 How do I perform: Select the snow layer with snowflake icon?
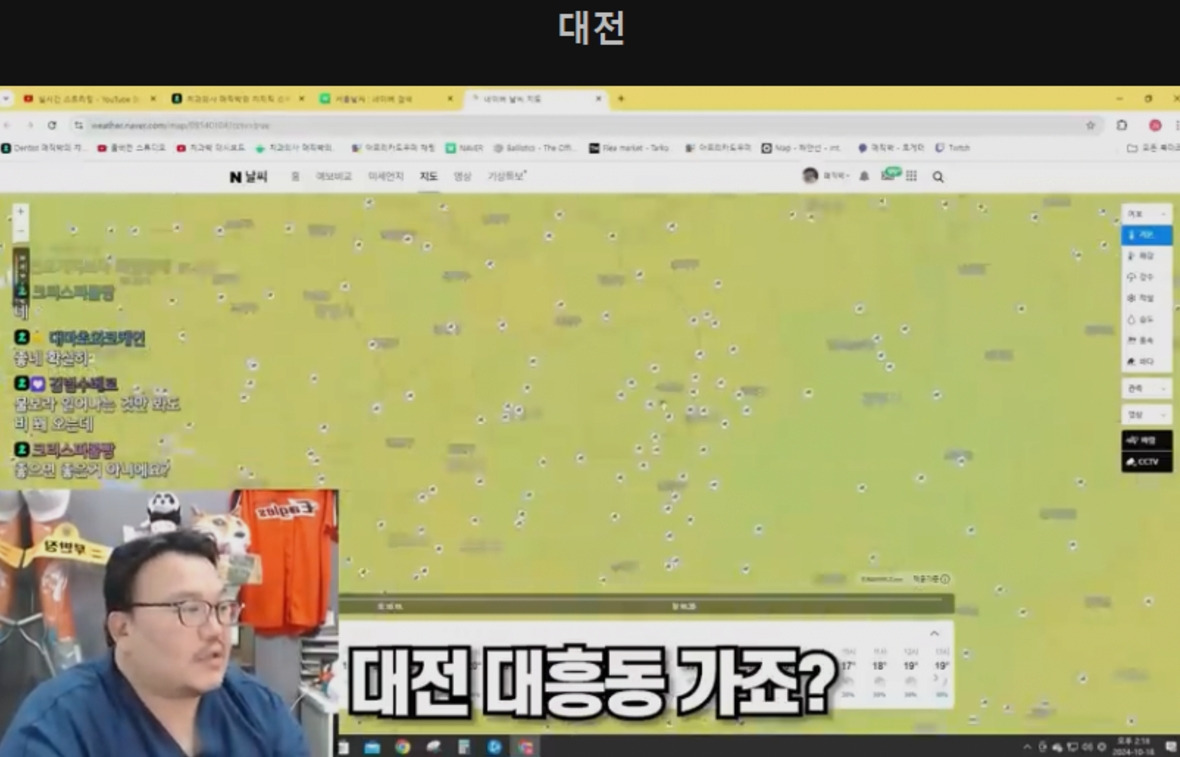pyautogui.click(x=1146, y=298)
